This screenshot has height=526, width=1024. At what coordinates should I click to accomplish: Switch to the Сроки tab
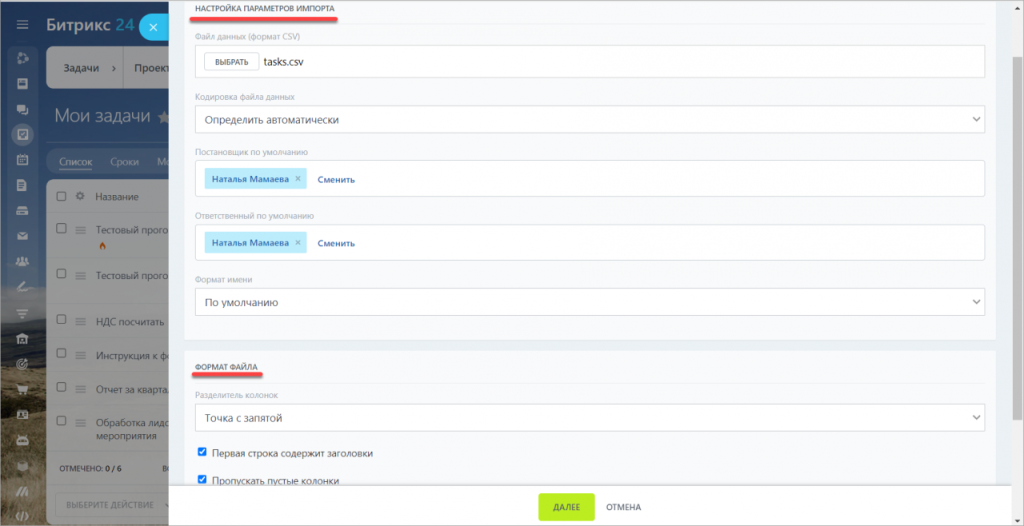(x=124, y=161)
